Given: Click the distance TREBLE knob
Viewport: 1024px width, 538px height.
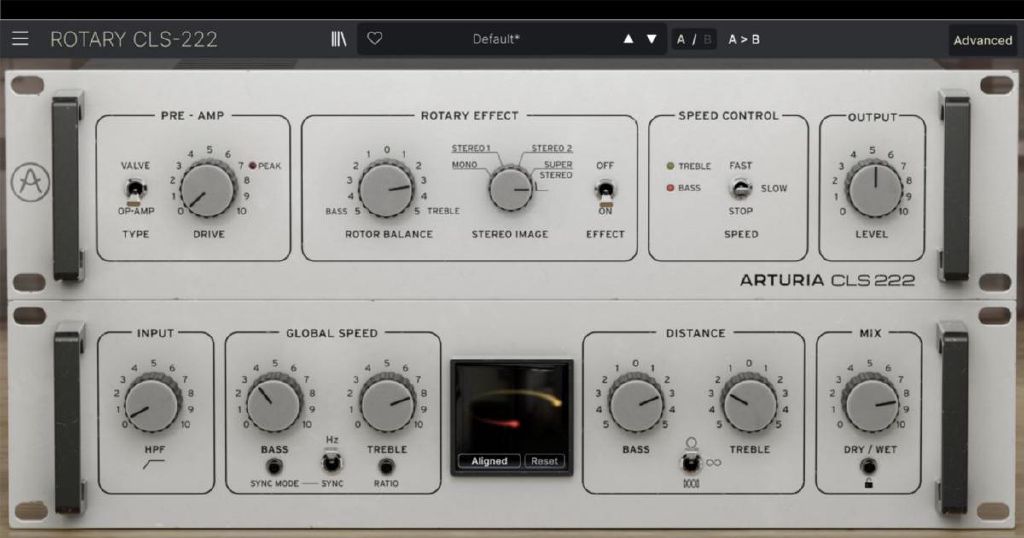Looking at the screenshot, I should pos(749,405).
